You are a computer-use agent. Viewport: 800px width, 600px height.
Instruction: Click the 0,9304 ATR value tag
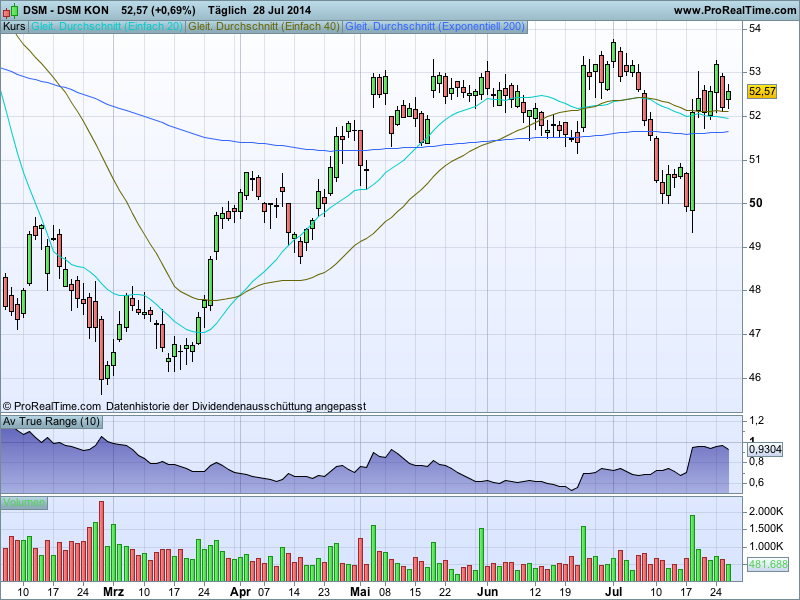coord(765,449)
